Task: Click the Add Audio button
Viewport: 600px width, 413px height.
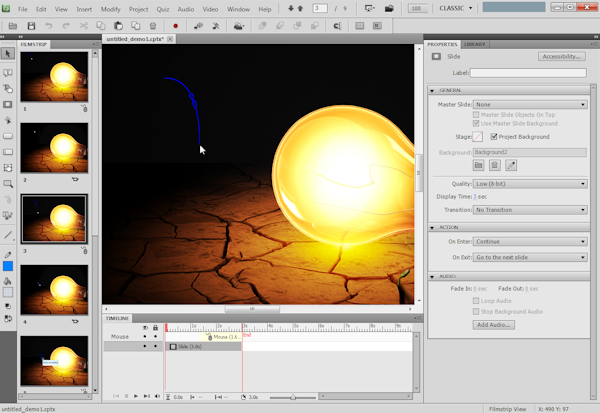Action: pyautogui.click(x=494, y=325)
